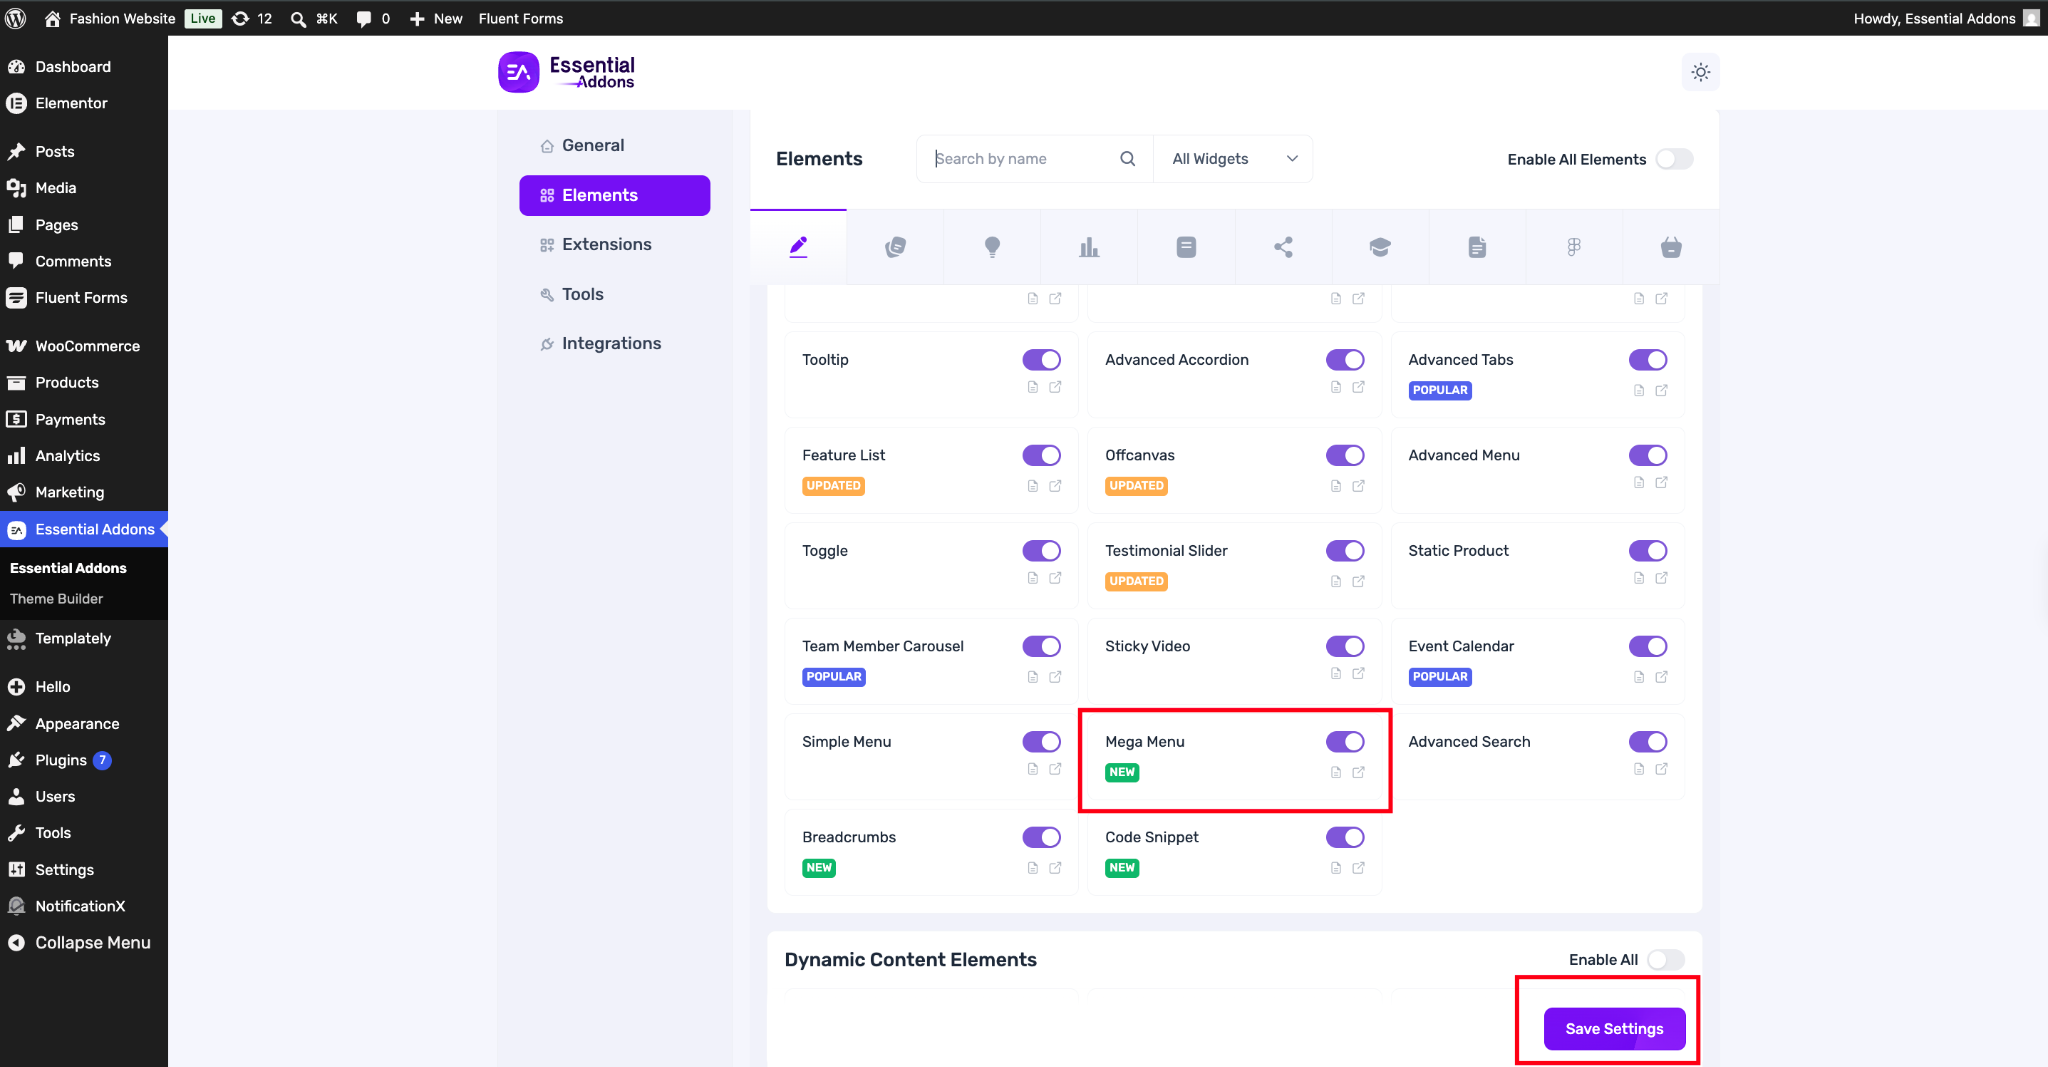Screen dimensions: 2048x1067
Task: Open Mega Menu documentation icon
Action: coord(1336,772)
